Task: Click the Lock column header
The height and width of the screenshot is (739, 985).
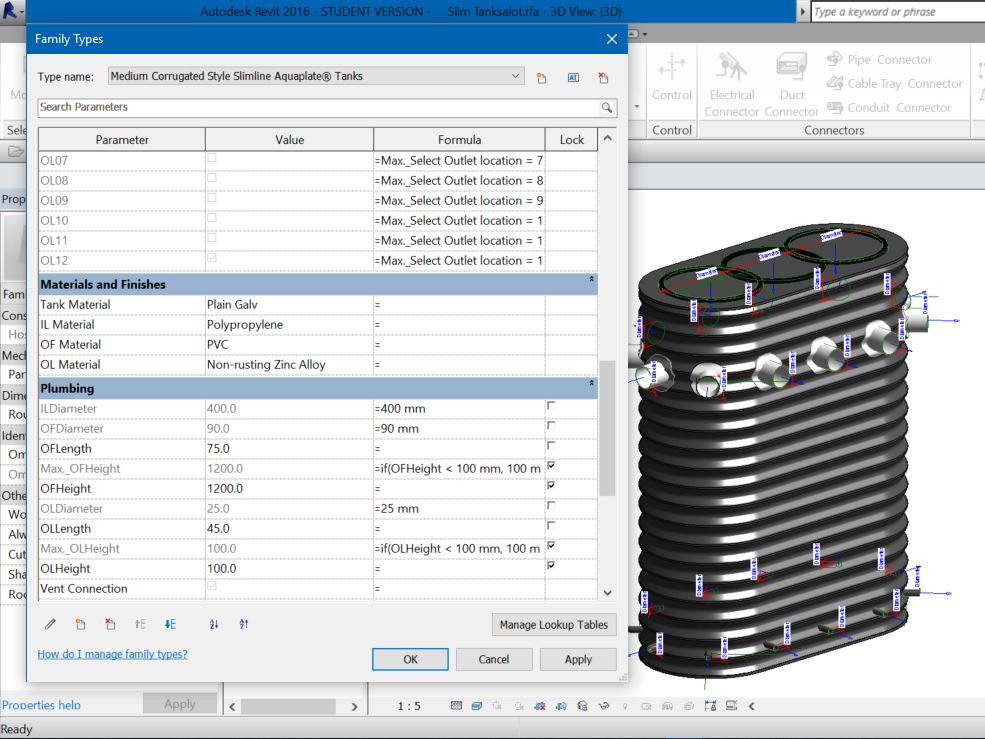Action: 572,140
